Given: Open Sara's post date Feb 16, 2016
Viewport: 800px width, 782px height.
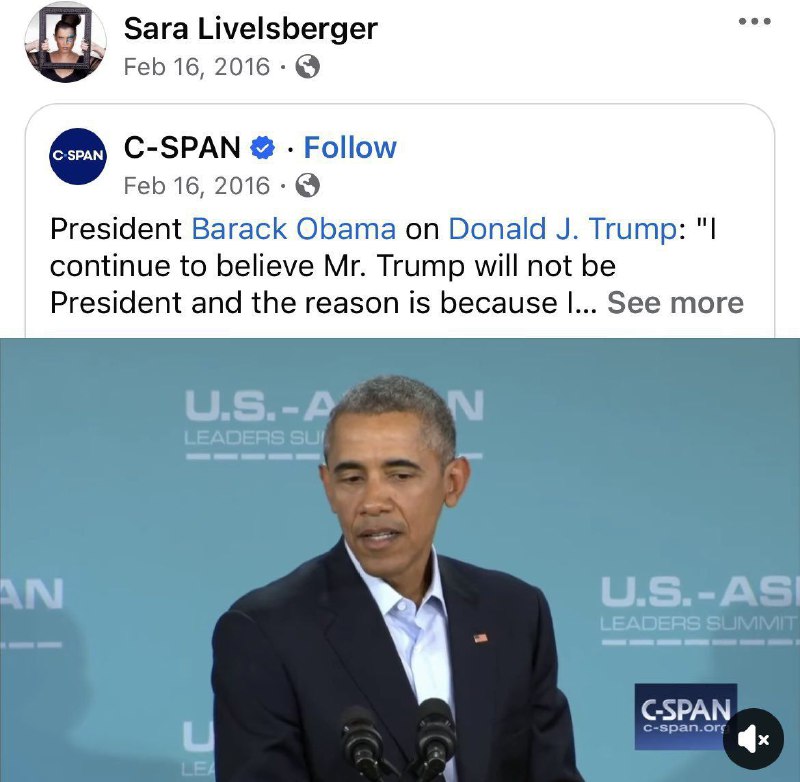Looking at the screenshot, I should 197,67.
